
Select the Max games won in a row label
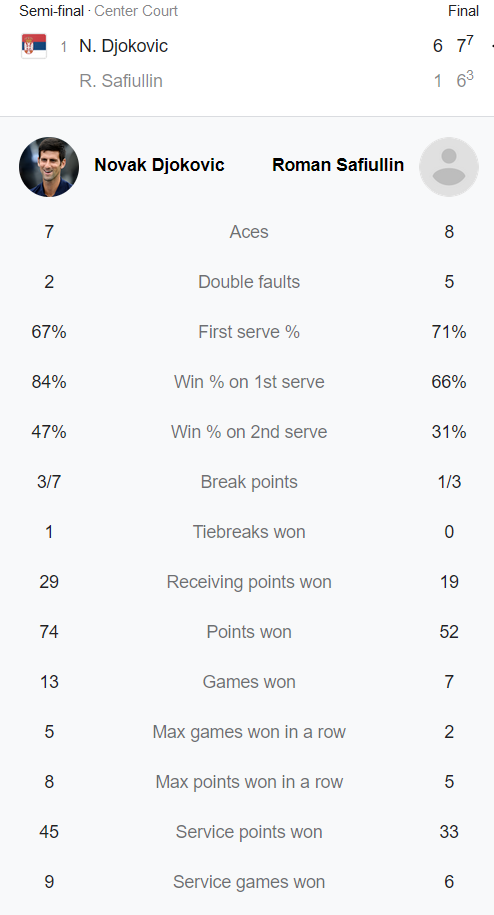point(249,732)
